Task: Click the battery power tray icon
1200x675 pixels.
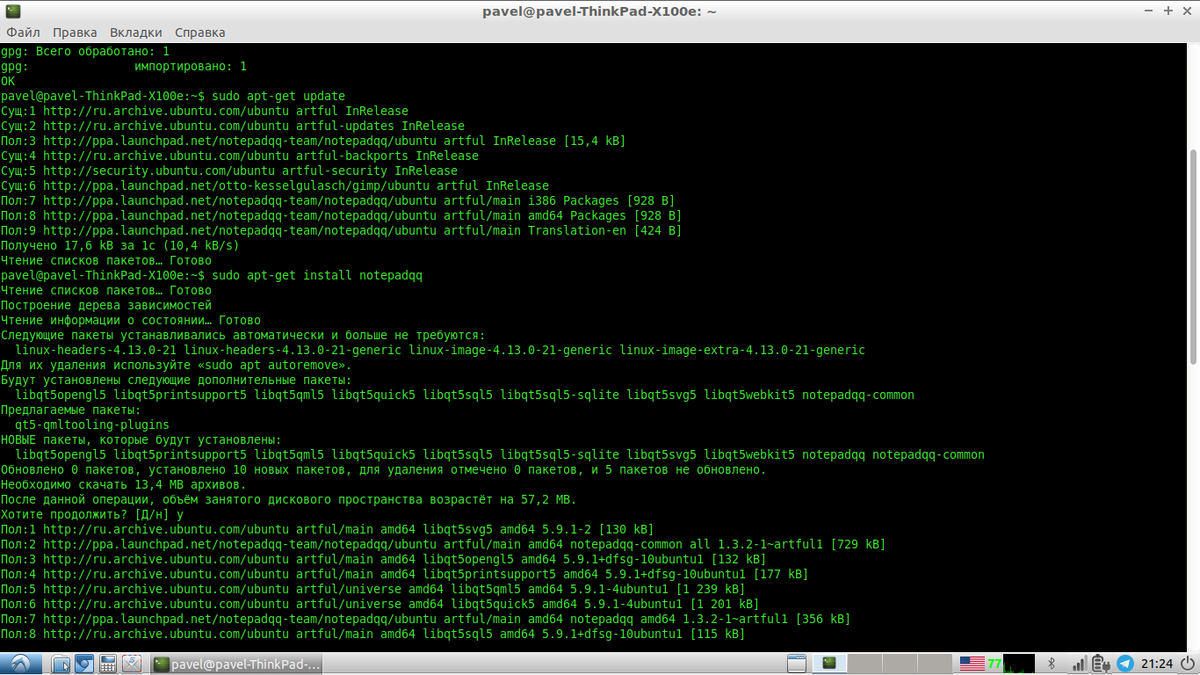Action: pyautogui.click(x=1100, y=663)
